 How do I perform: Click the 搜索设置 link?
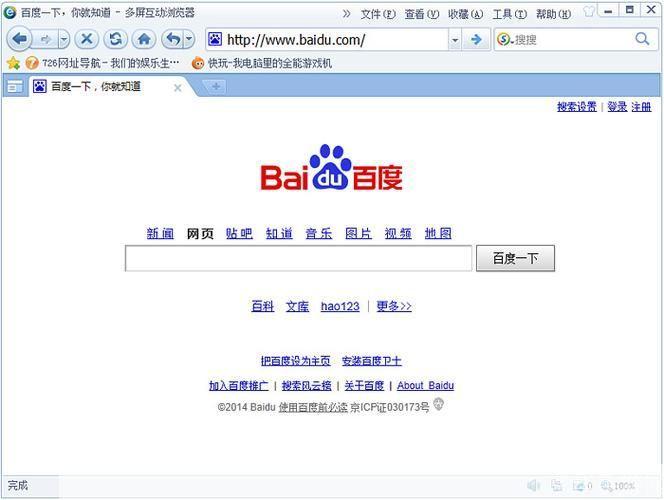click(576, 107)
